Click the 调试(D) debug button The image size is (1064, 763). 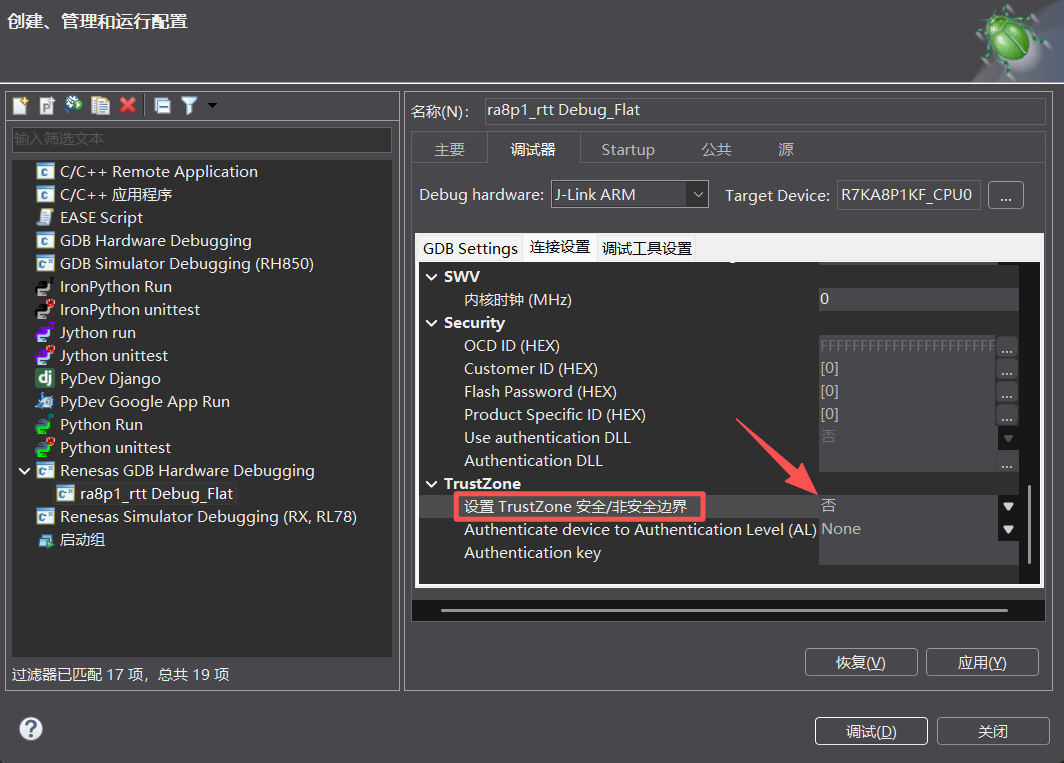(x=871, y=732)
